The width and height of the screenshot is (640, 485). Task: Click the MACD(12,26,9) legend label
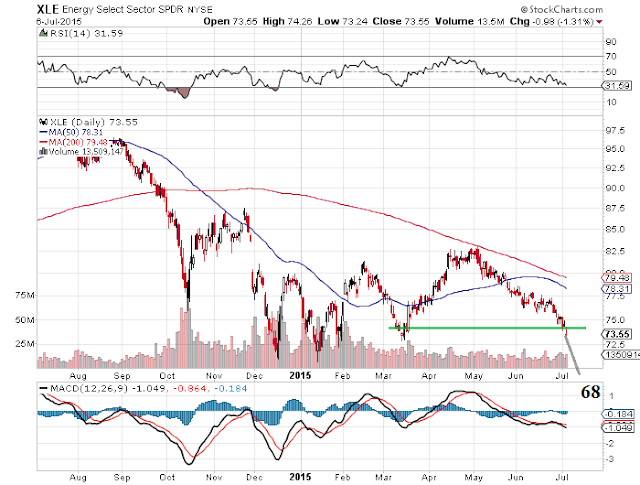tap(89, 388)
